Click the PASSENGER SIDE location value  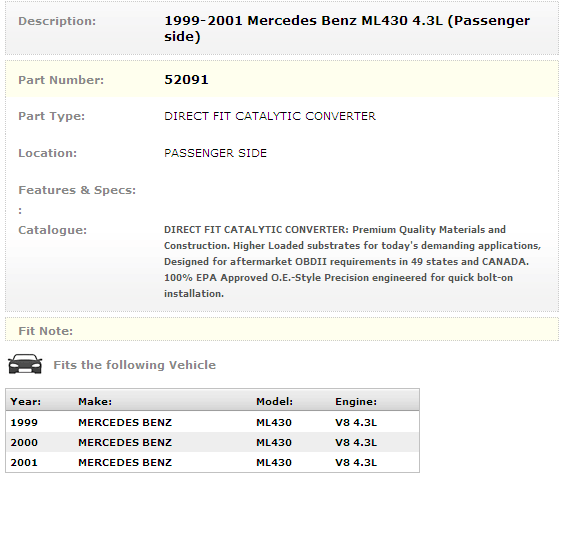click(215, 153)
